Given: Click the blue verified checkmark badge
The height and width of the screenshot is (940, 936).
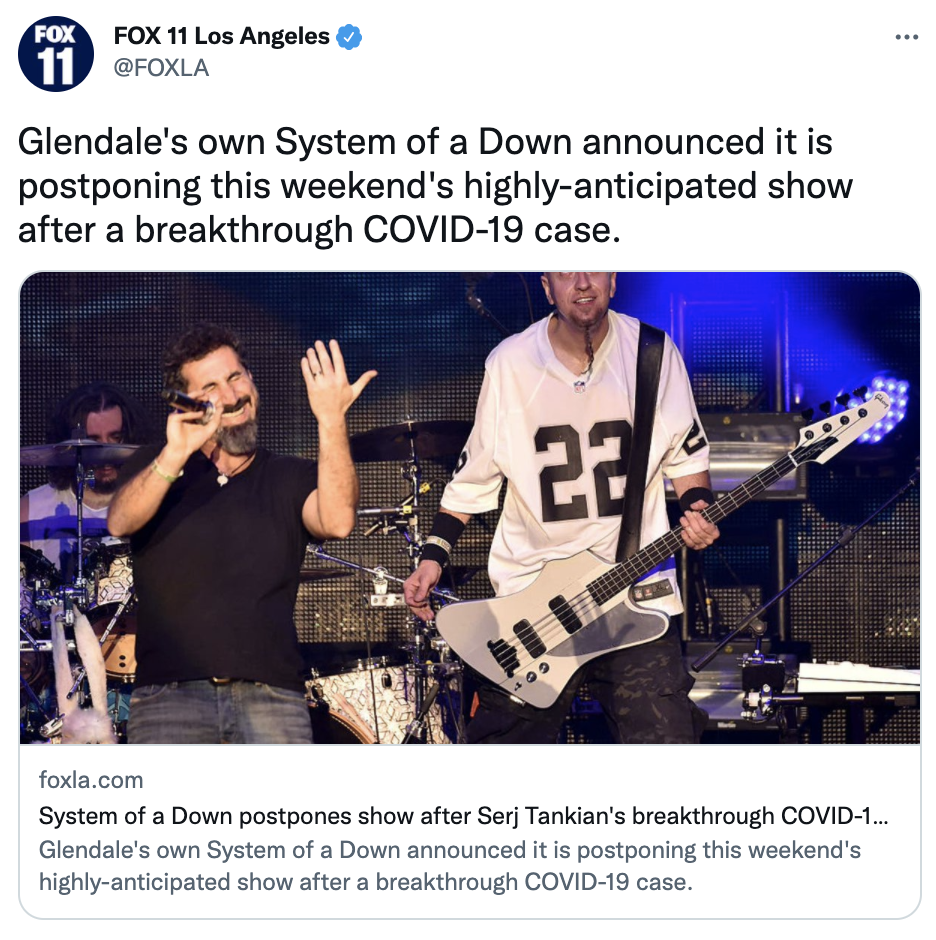Looking at the screenshot, I should click(x=348, y=37).
